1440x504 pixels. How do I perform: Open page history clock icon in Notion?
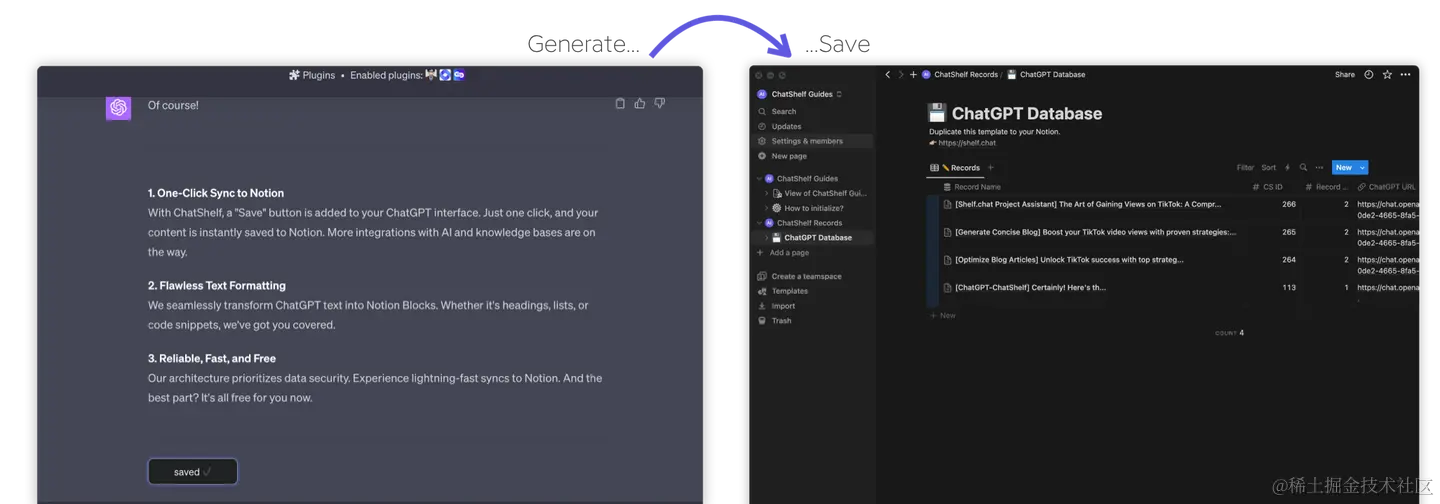point(1369,74)
